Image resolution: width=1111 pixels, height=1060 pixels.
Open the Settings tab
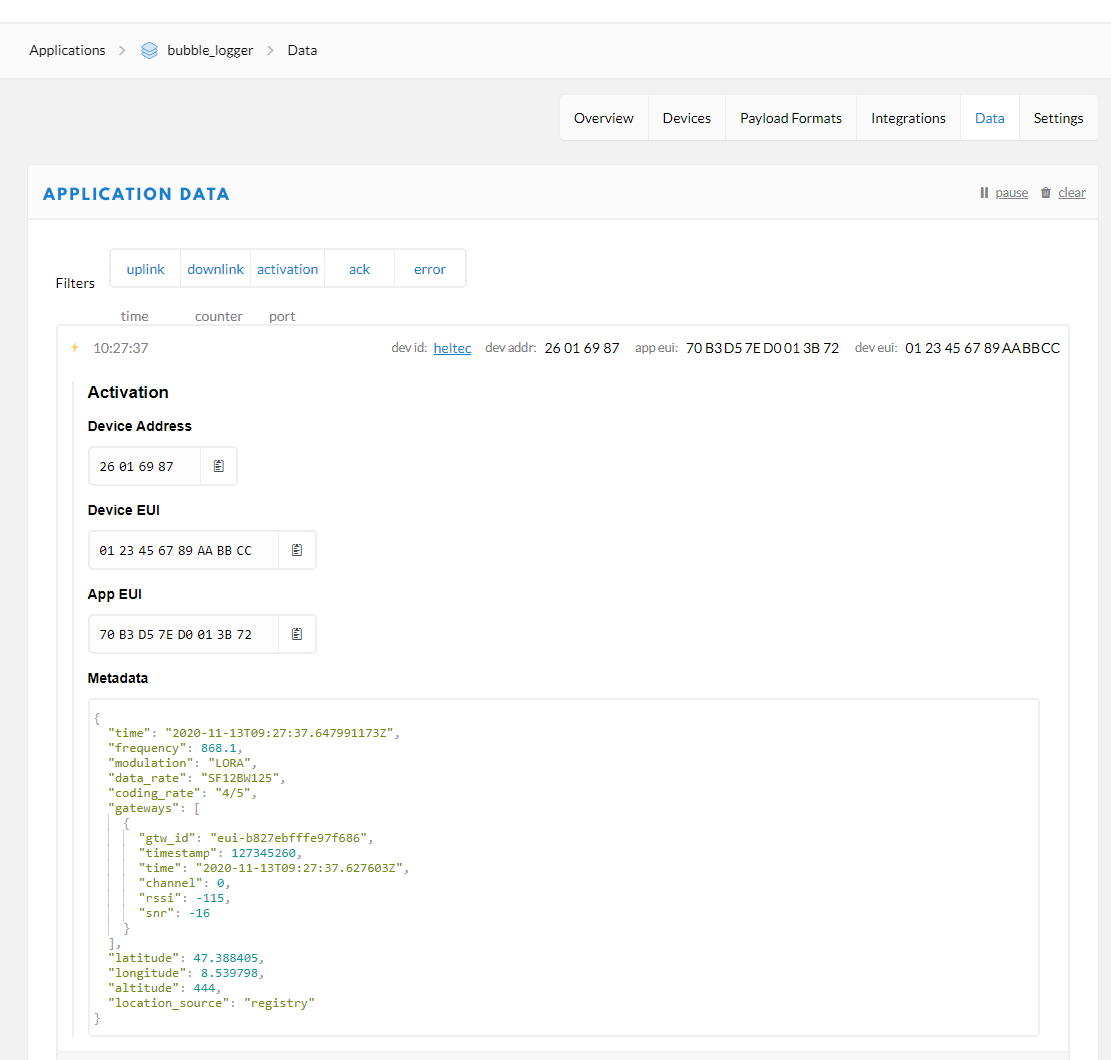tap(1058, 118)
